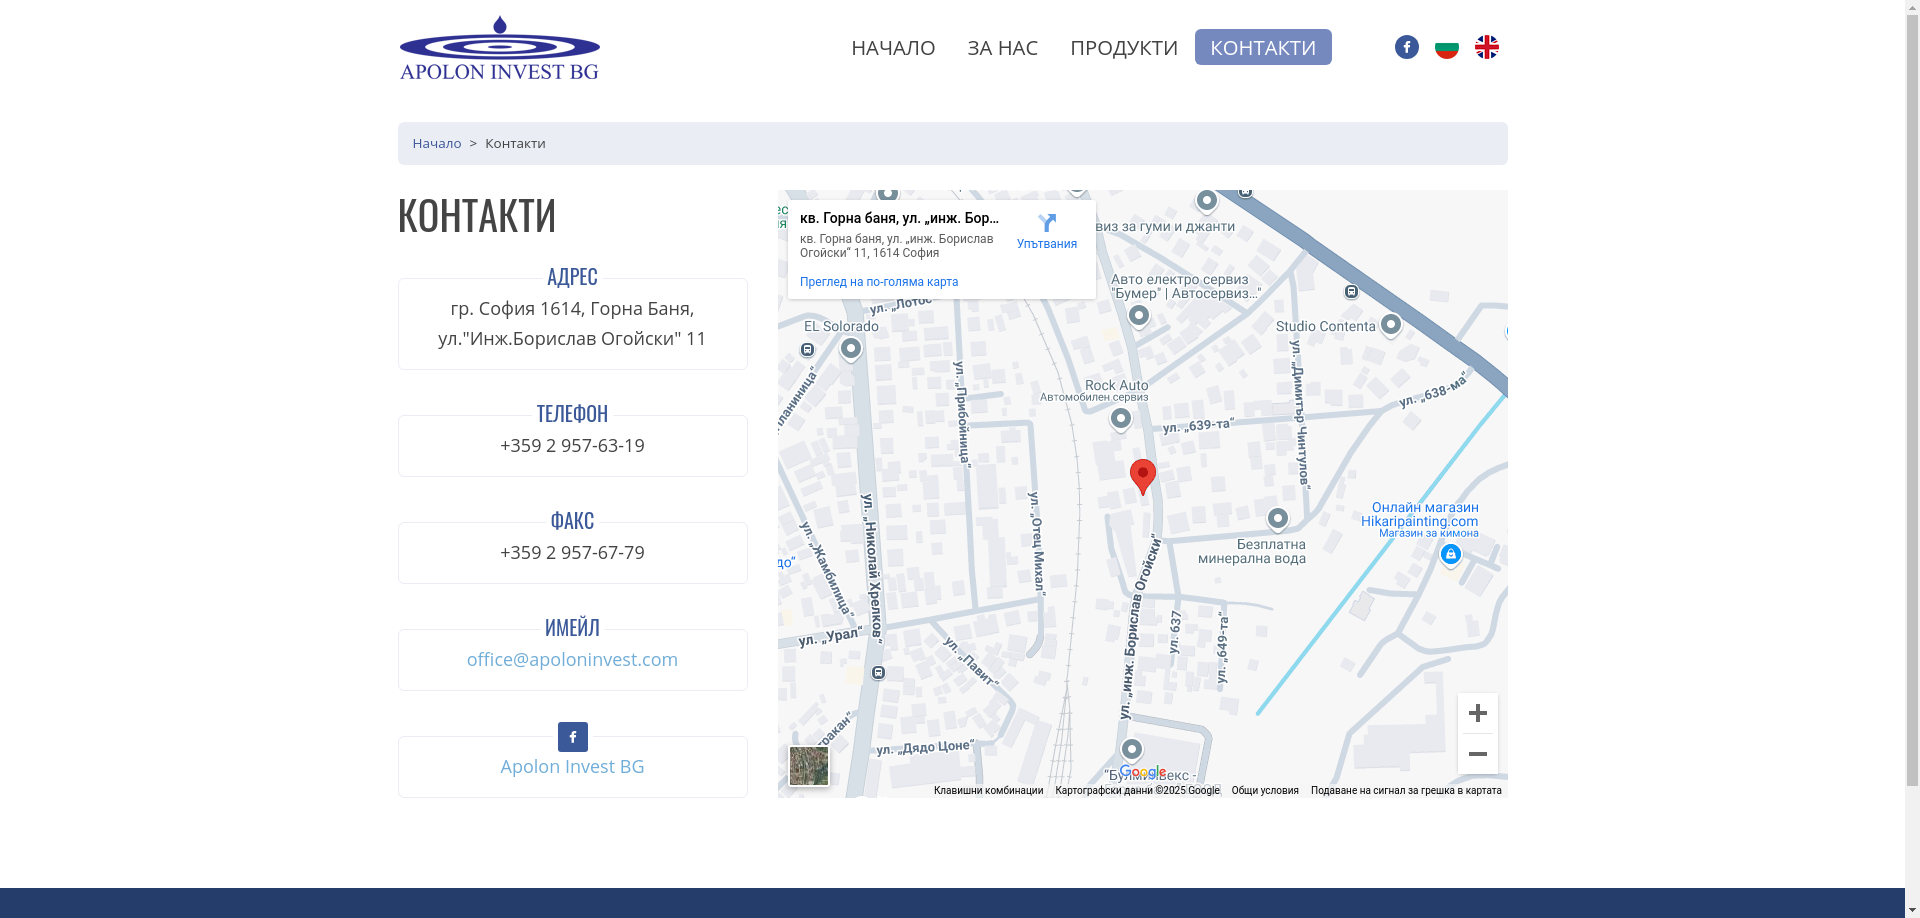
Task: Click the directions icon in the map popup
Action: tap(1046, 224)
